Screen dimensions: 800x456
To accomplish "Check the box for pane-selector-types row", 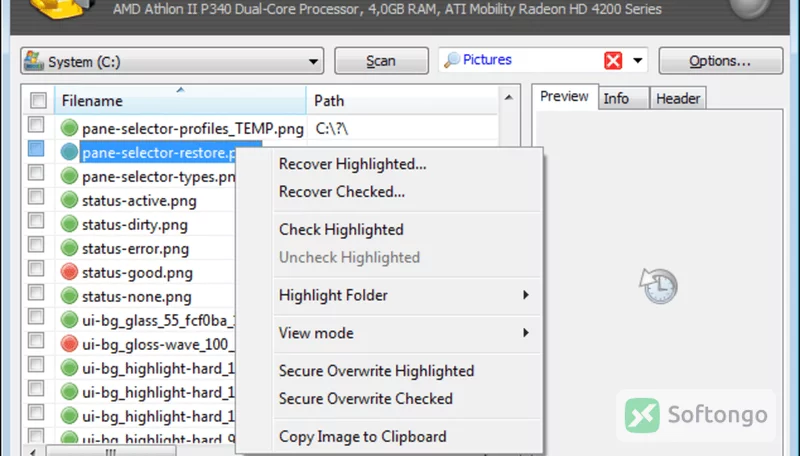I will click(36, 172).
